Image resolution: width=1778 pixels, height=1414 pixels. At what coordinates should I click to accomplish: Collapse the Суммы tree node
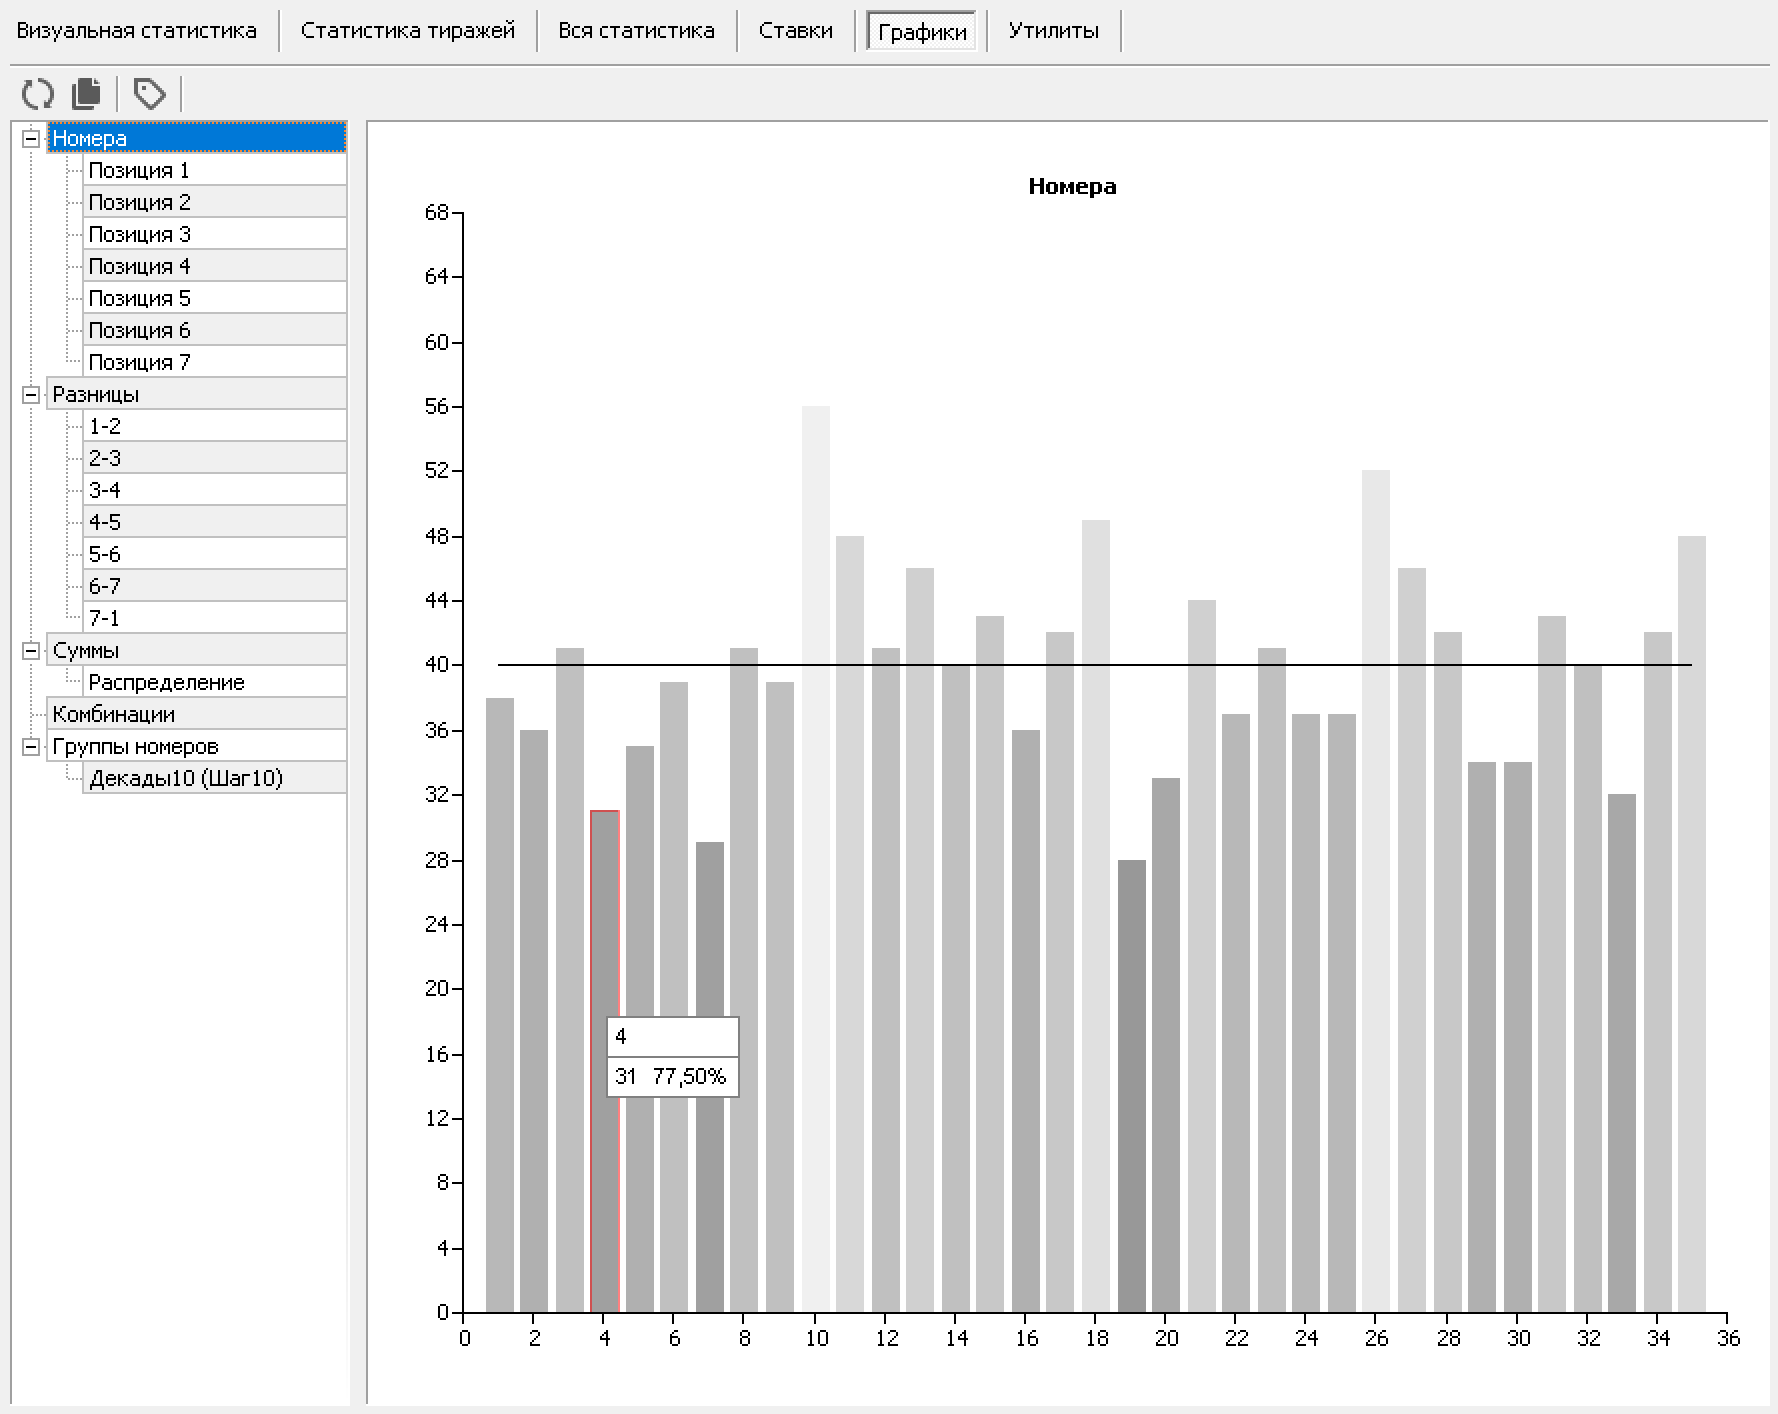[x=31, y=650]
